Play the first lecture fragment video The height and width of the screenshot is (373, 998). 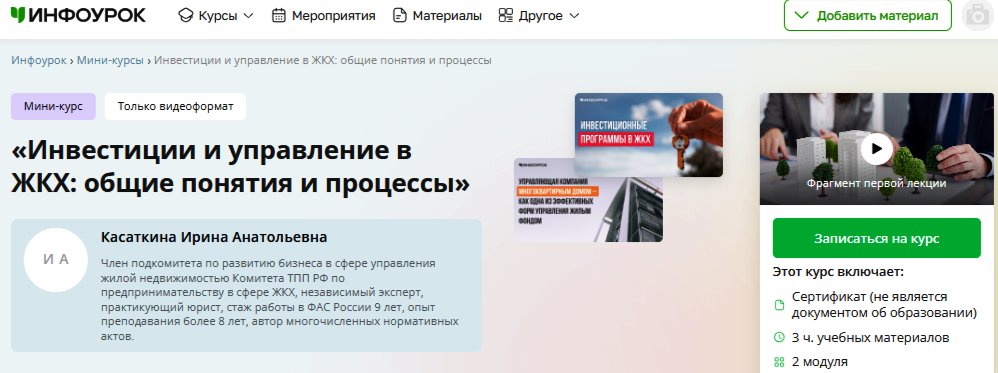click(x=876, y=148)
